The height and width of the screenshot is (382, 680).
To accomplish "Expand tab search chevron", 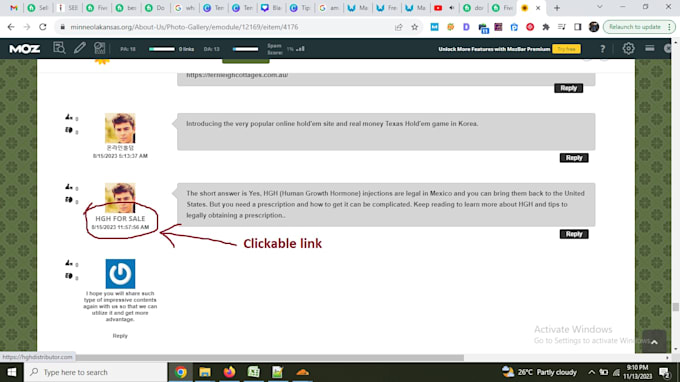I will (599, 7).
